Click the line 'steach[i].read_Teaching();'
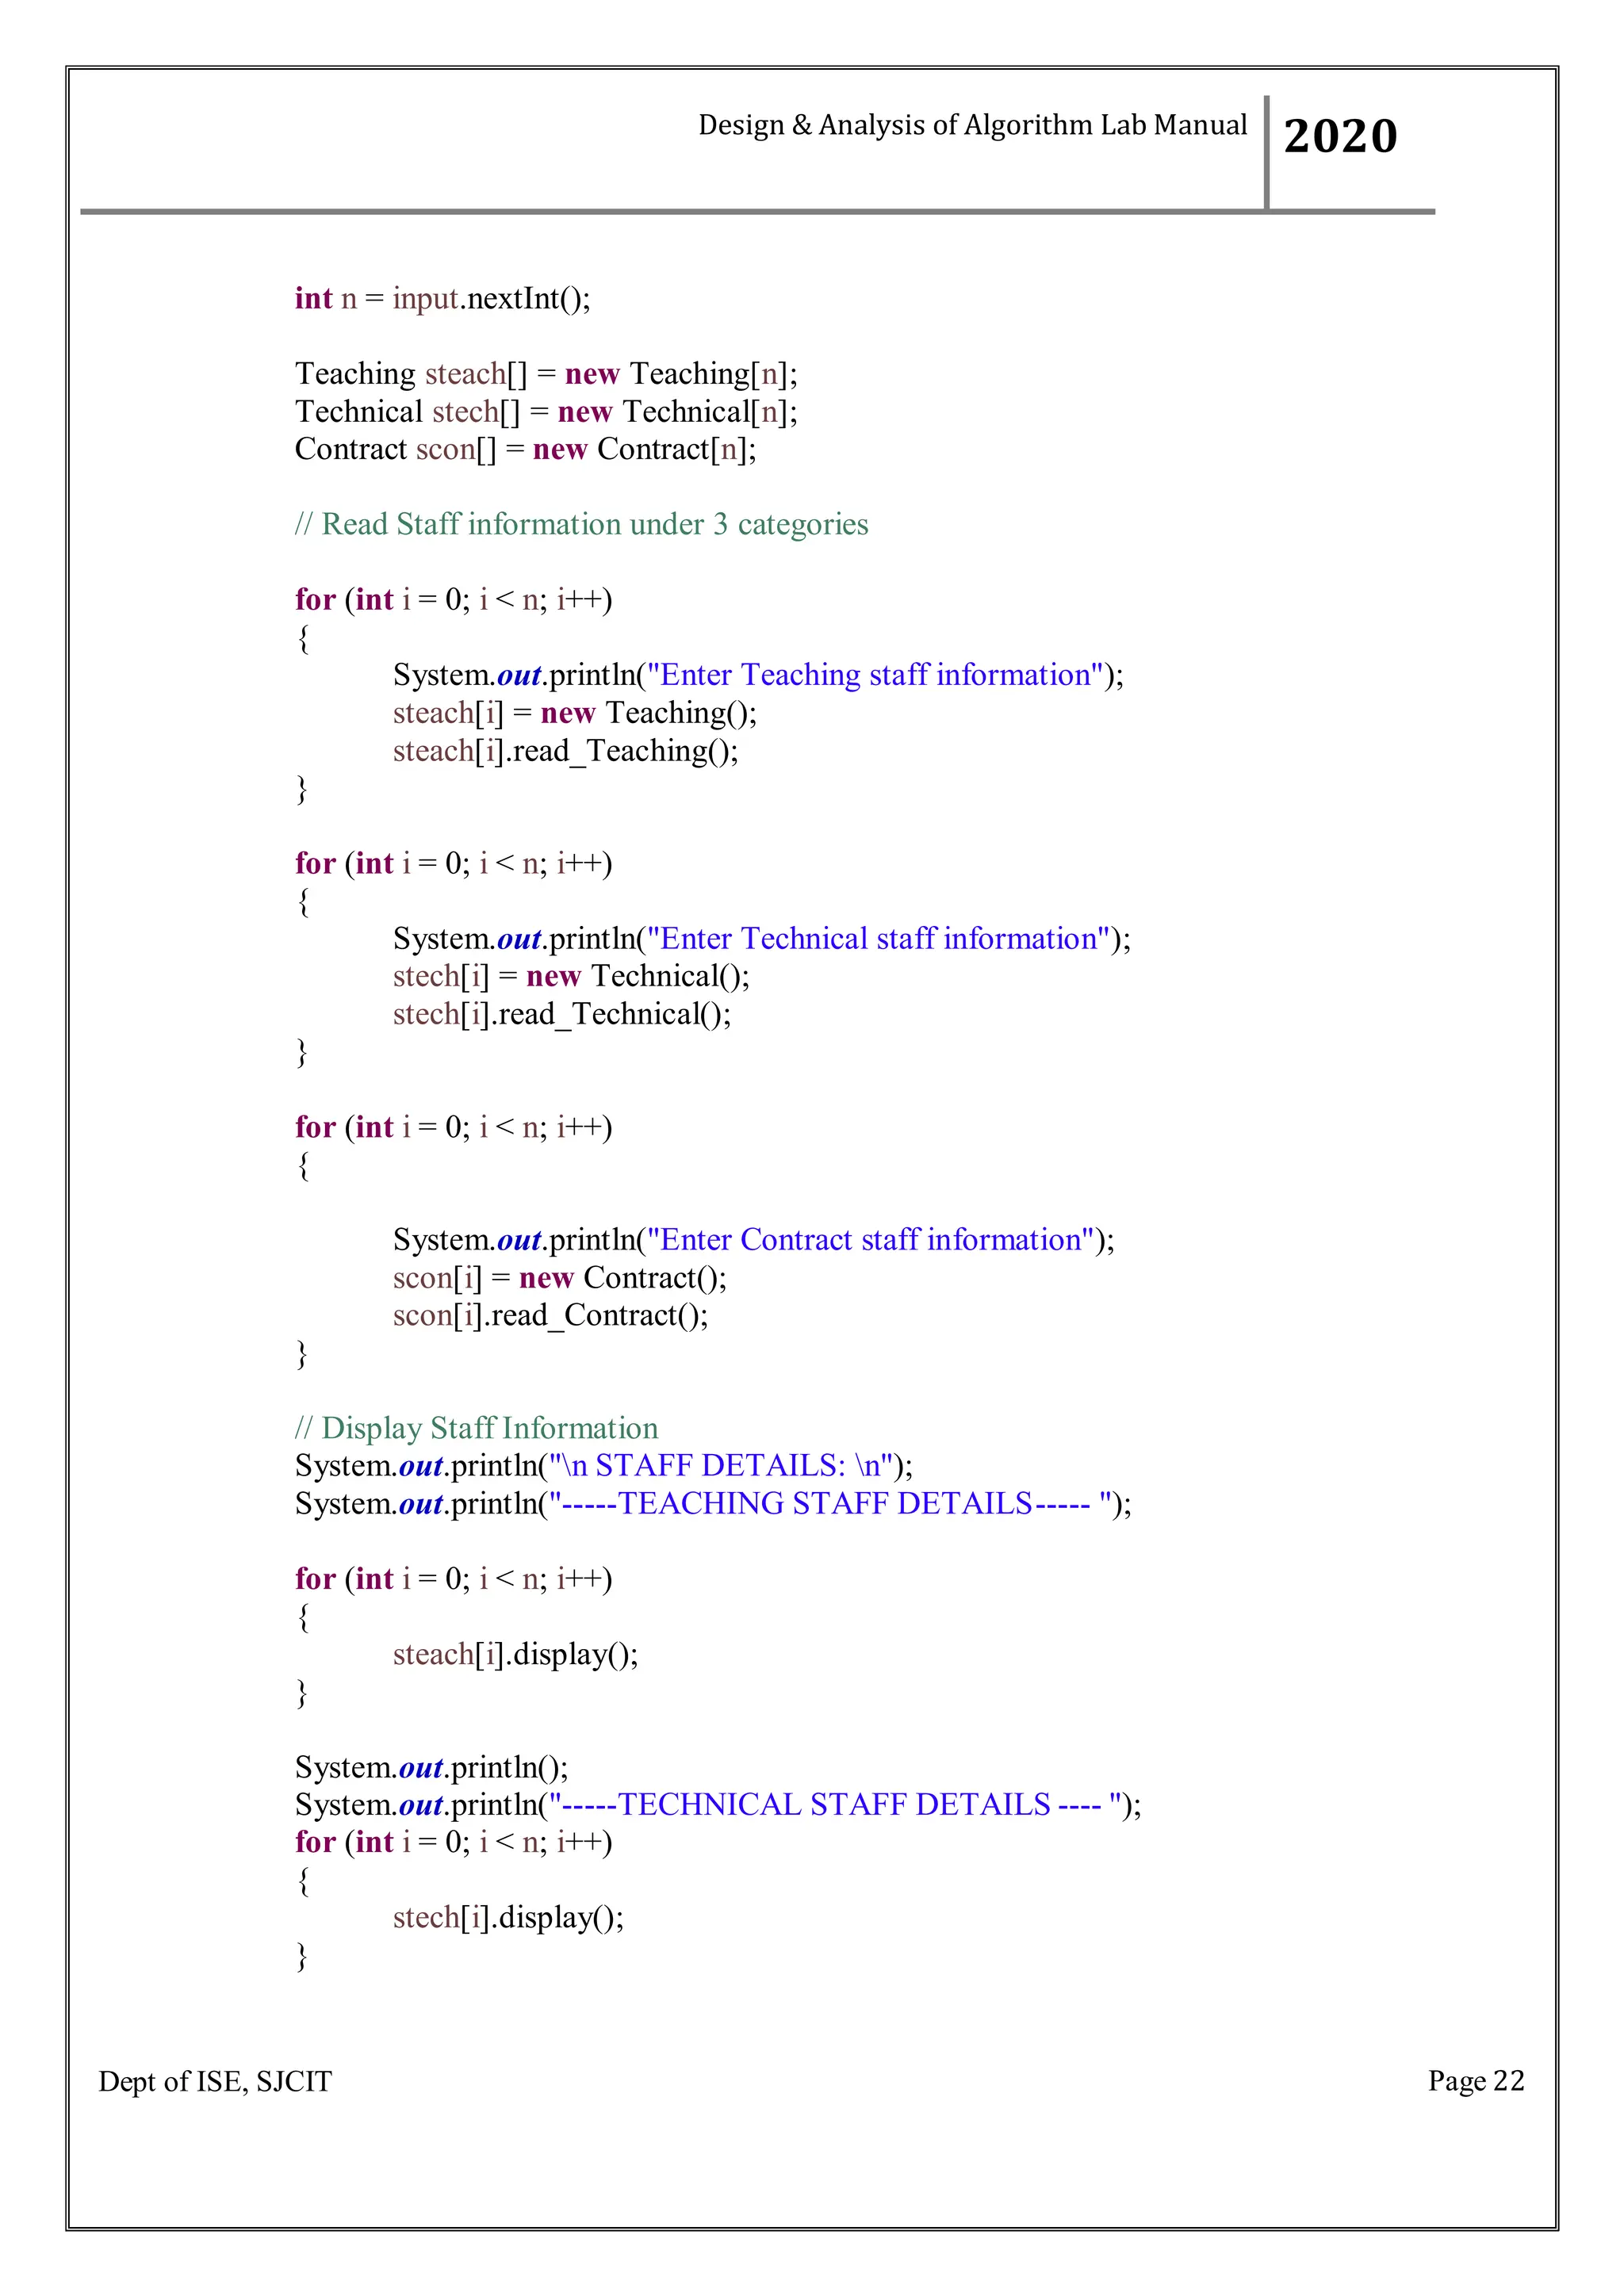The width and height of the screenshot is (1624, 2296). coord(566,751)
